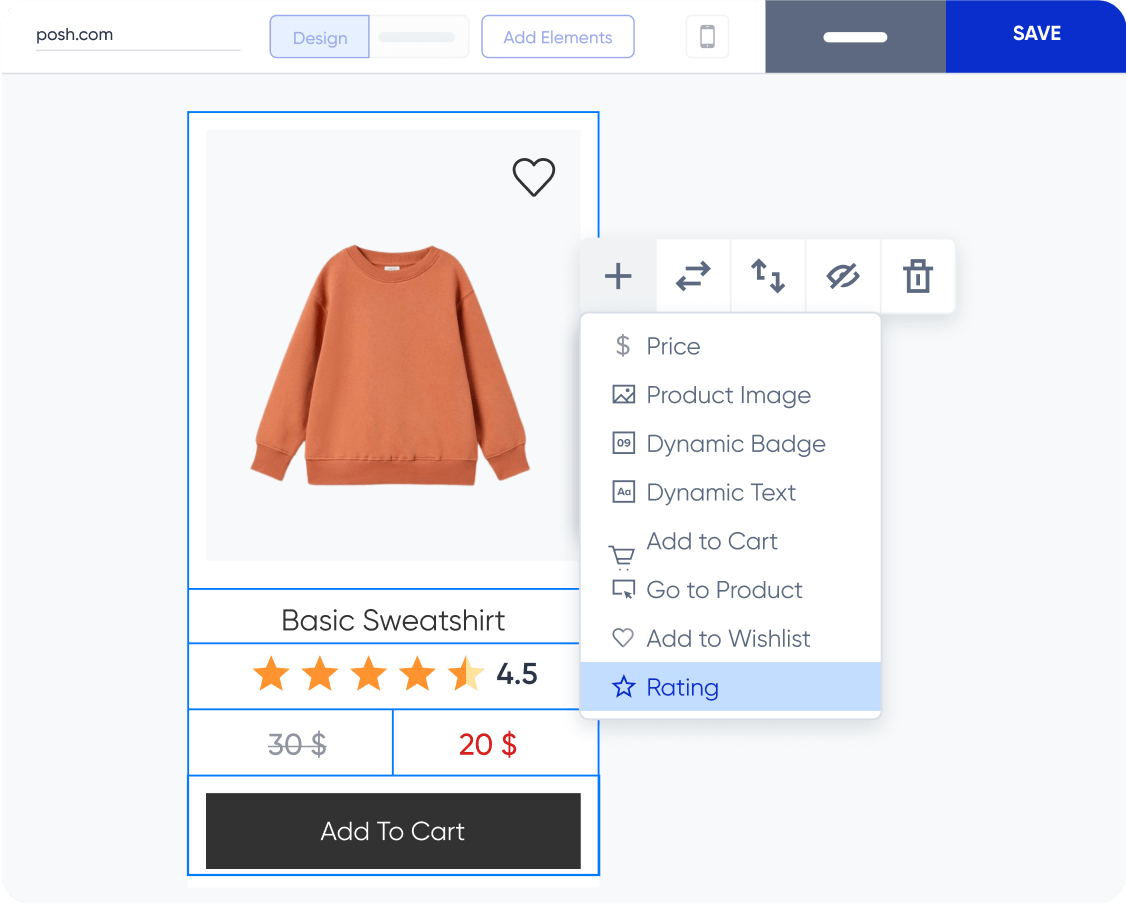Screen dimensions: 1126x904
Task: Switch to mobile preview phone icon
Action: click(707, 37)
